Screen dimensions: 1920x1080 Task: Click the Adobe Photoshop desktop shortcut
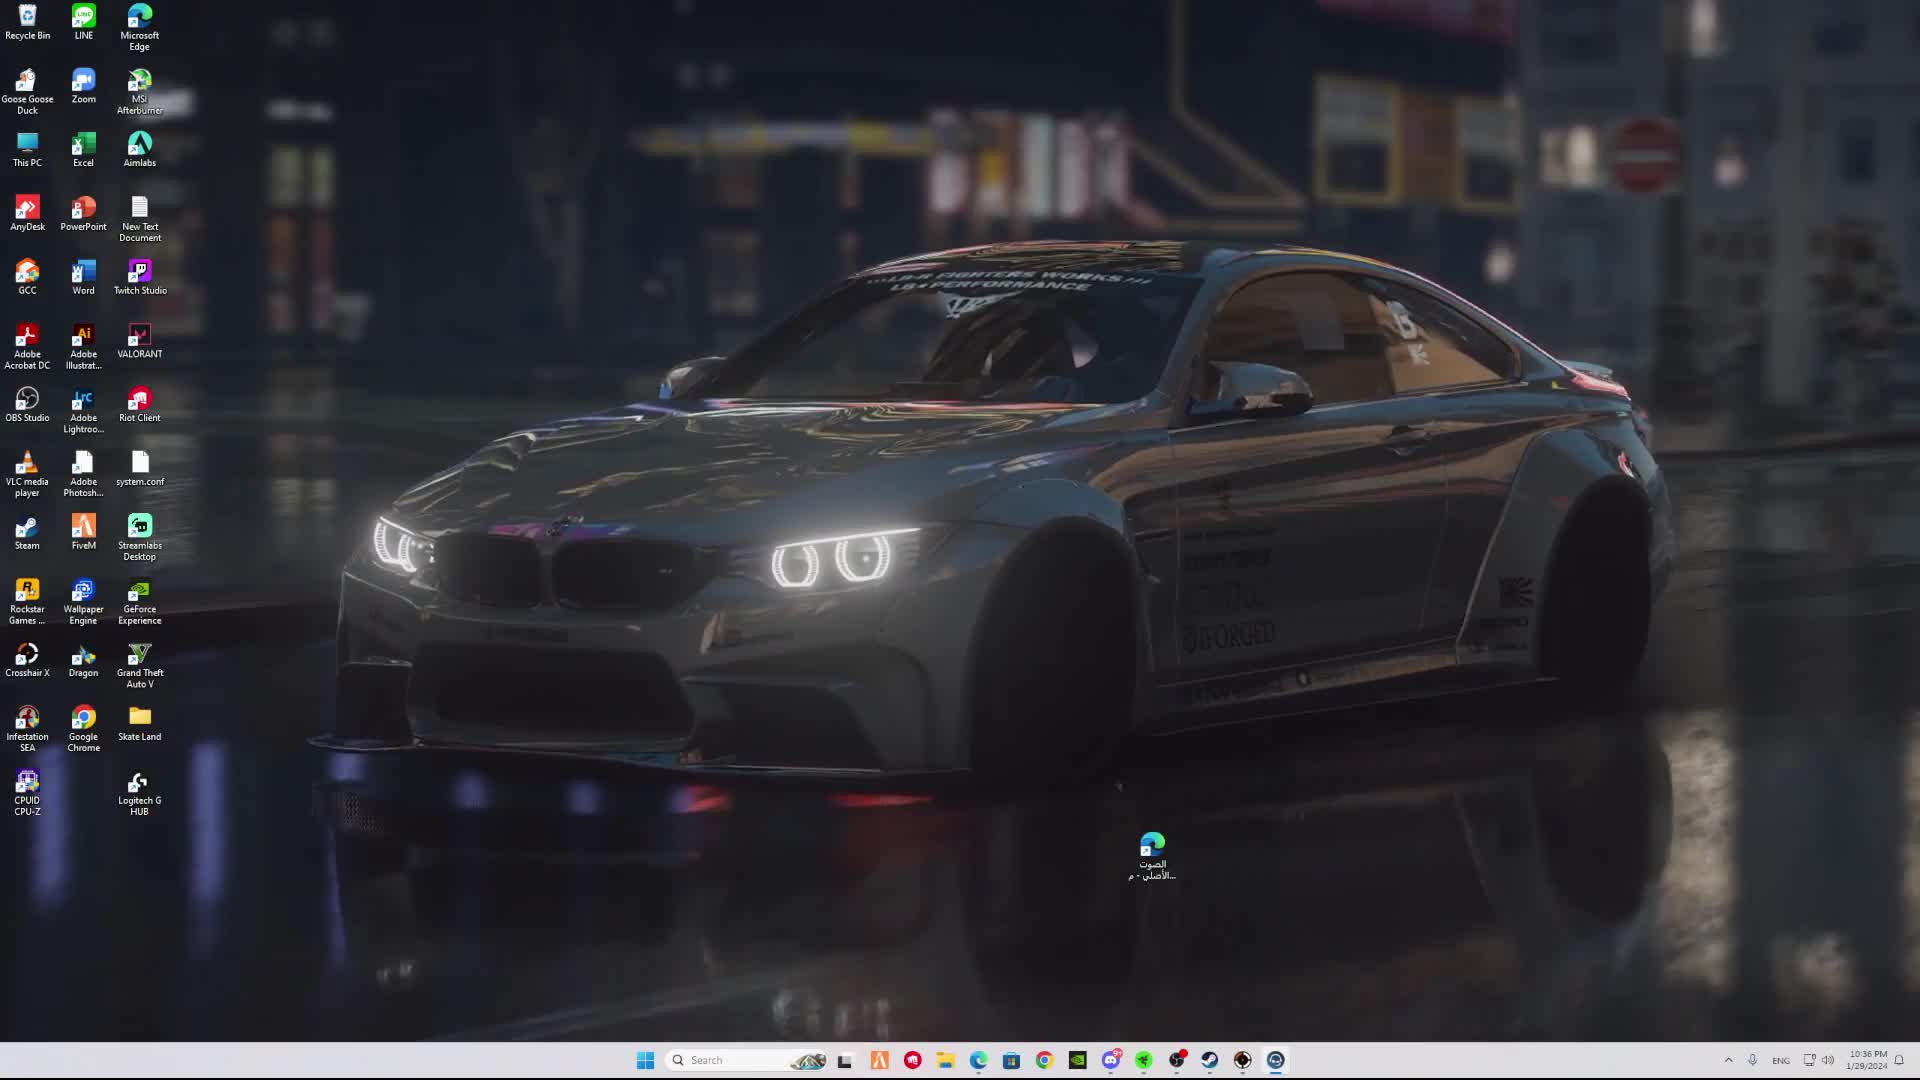[x=83, y=475]
